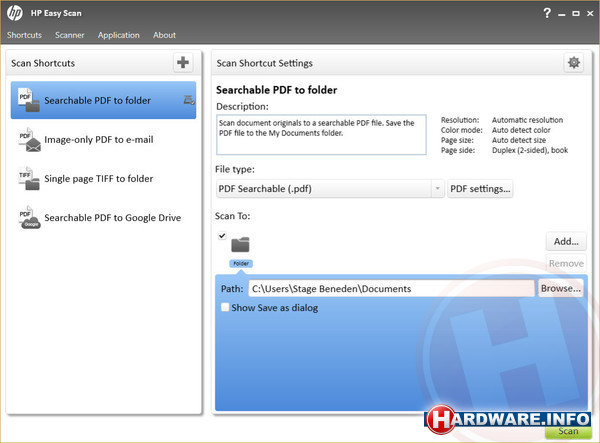Uncheck the Folder destination checkbox
Viewport: 600px width, 443px height.
click(x=222, y=236)
